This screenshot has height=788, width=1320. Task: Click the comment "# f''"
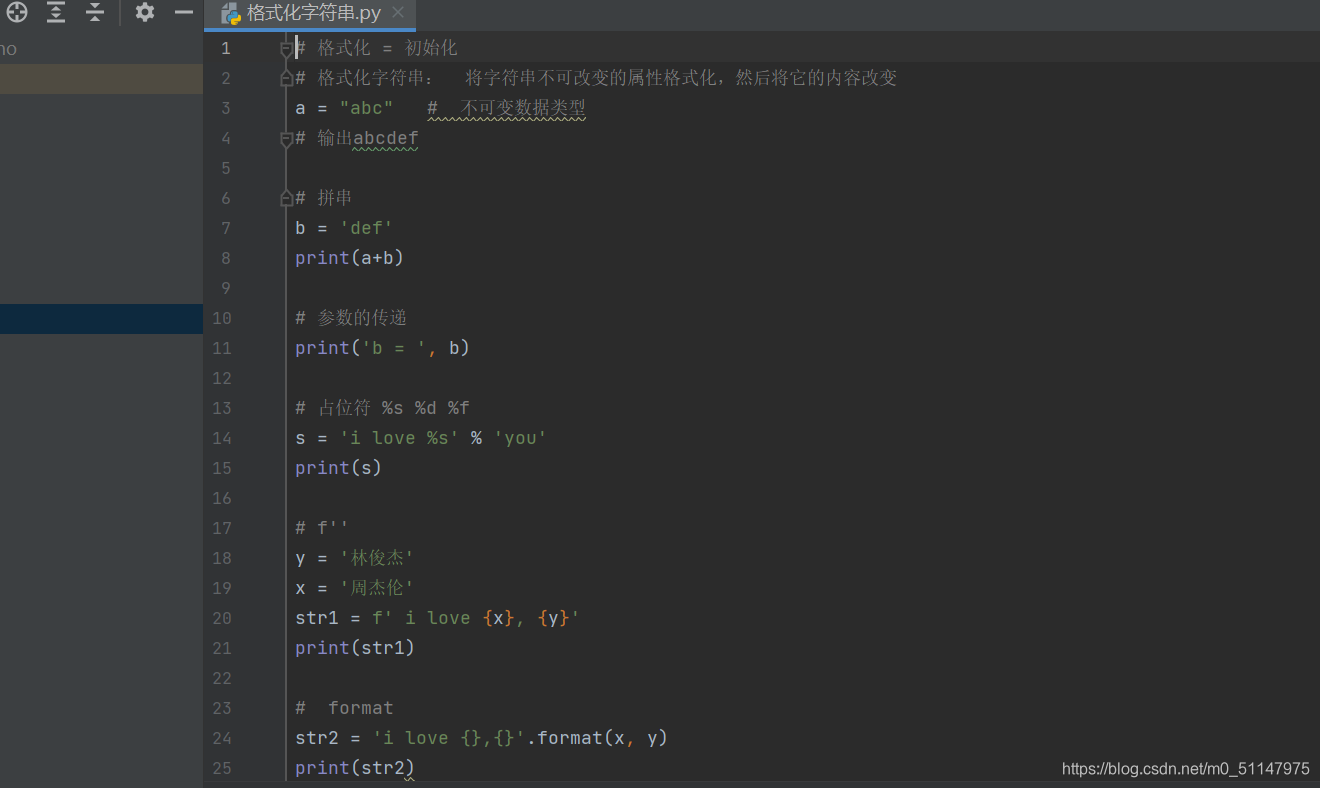322,528
